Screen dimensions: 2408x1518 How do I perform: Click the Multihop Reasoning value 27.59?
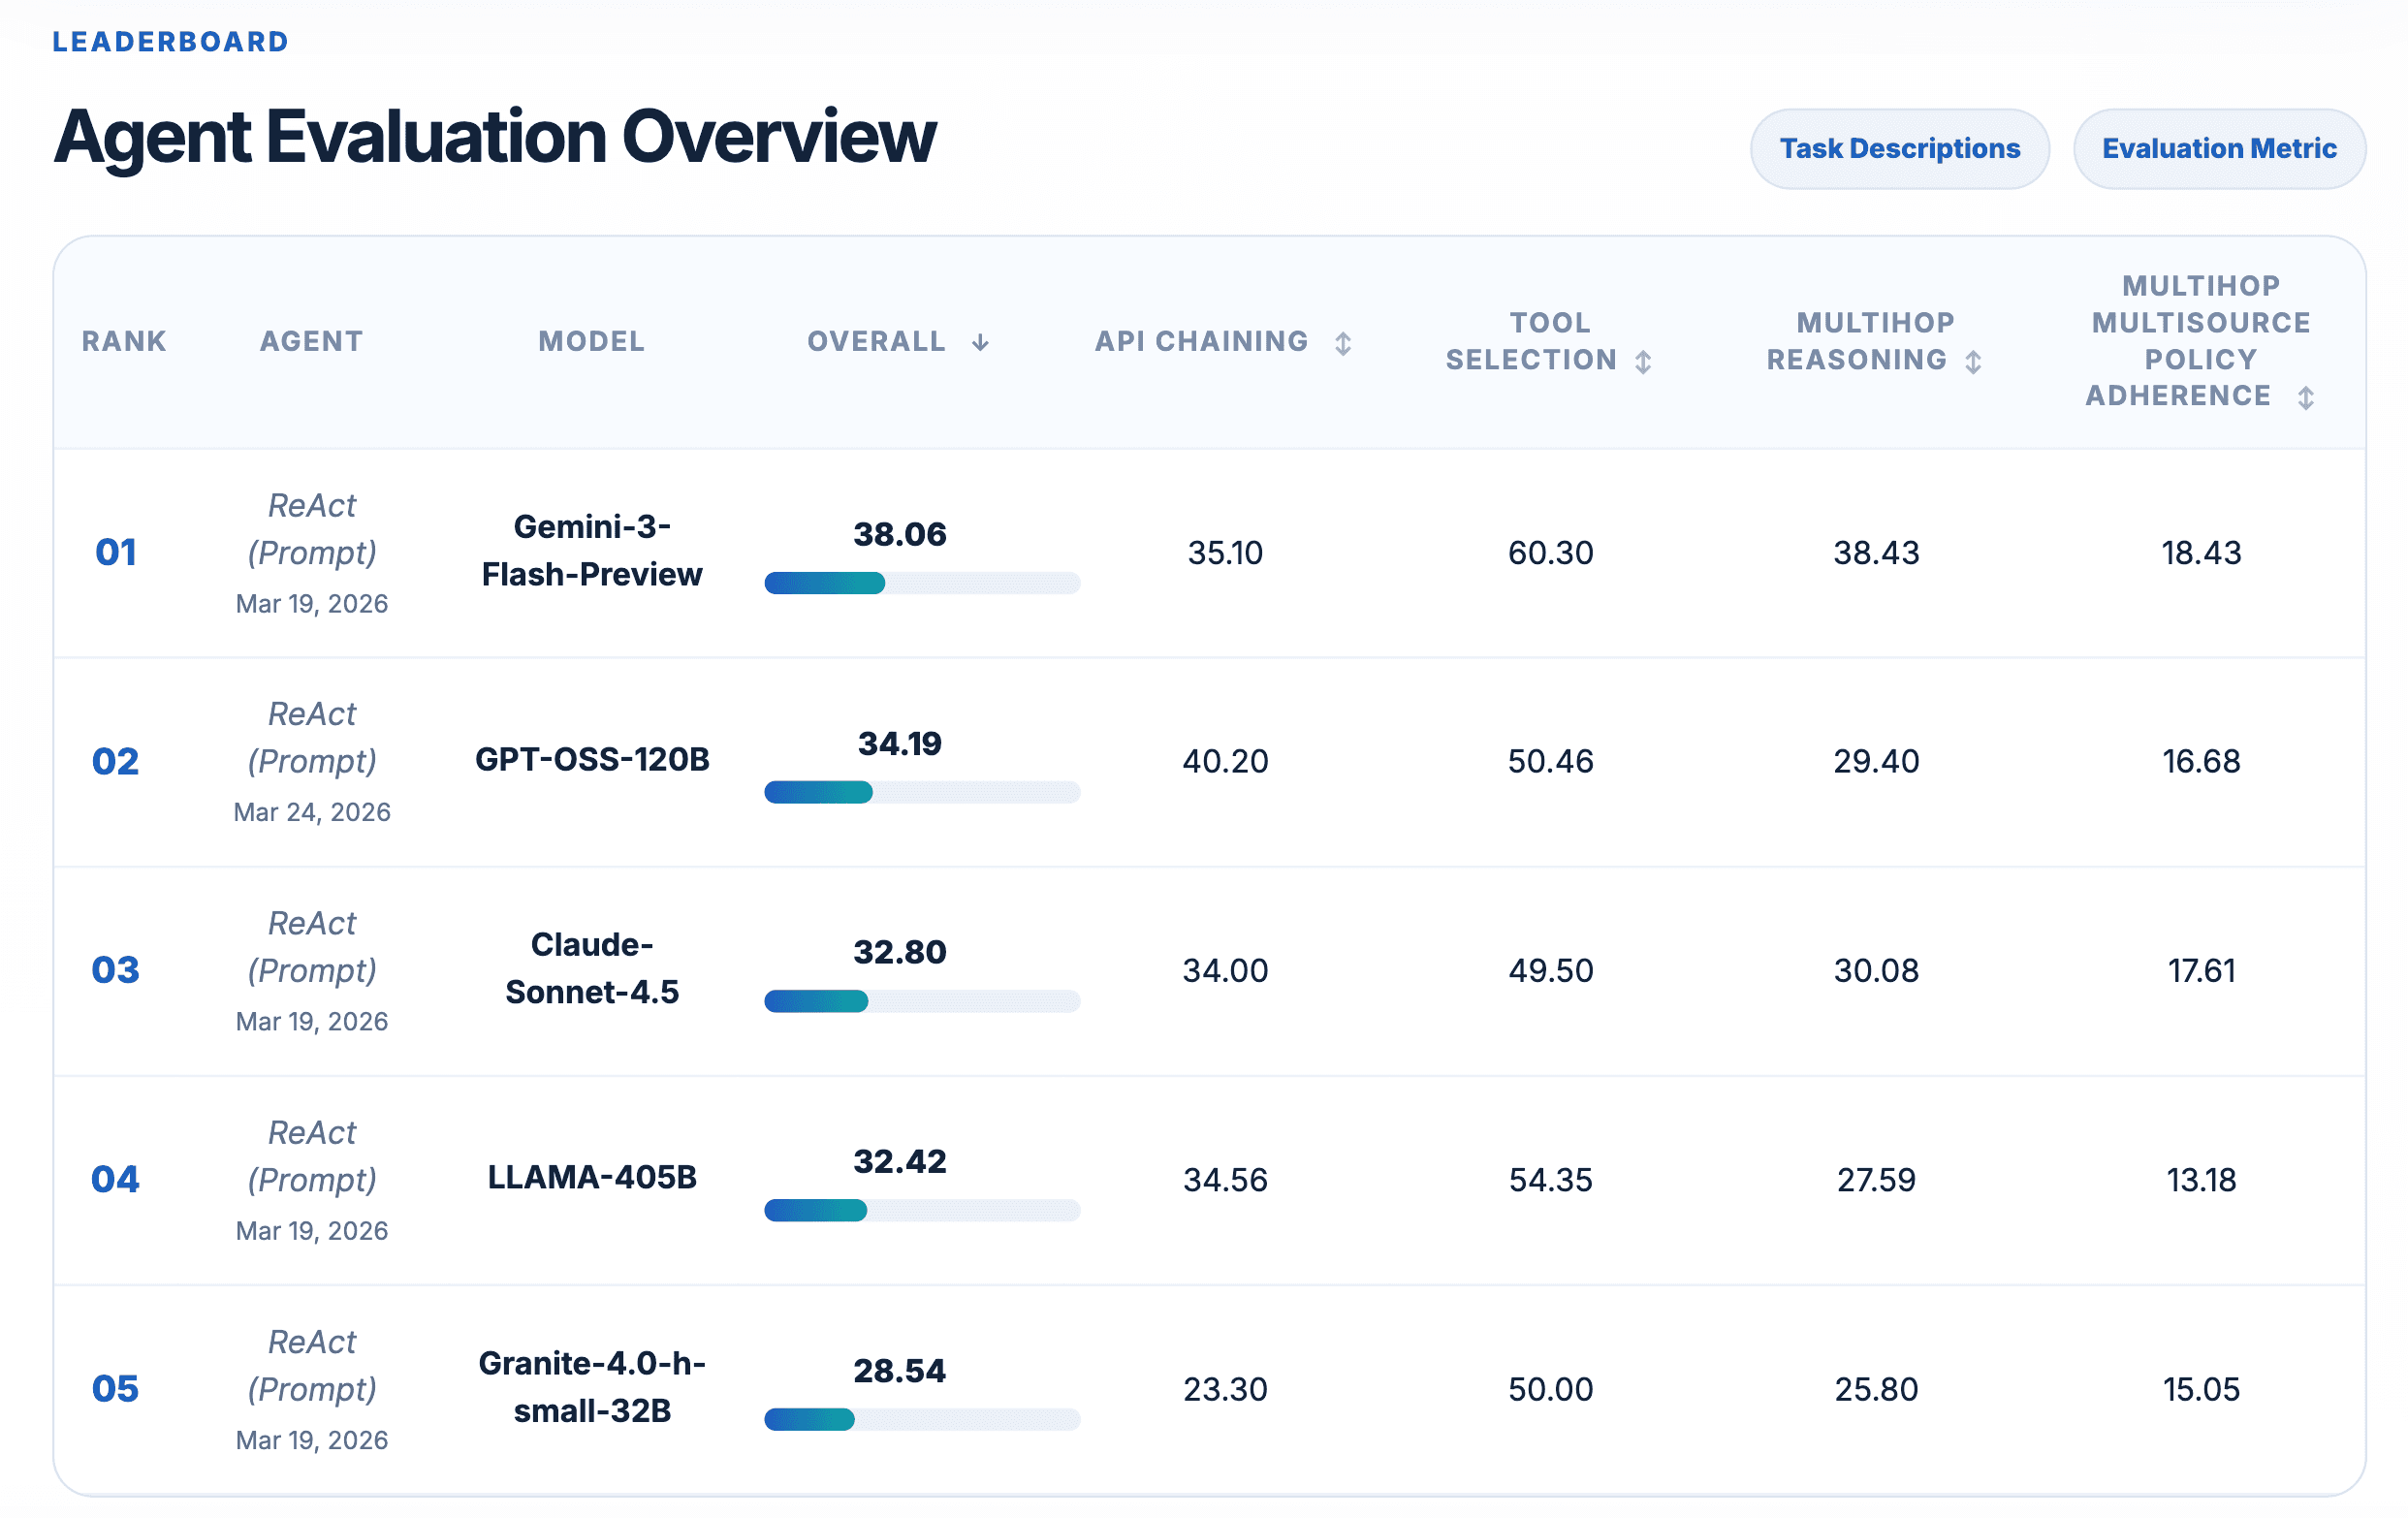1876,1180
